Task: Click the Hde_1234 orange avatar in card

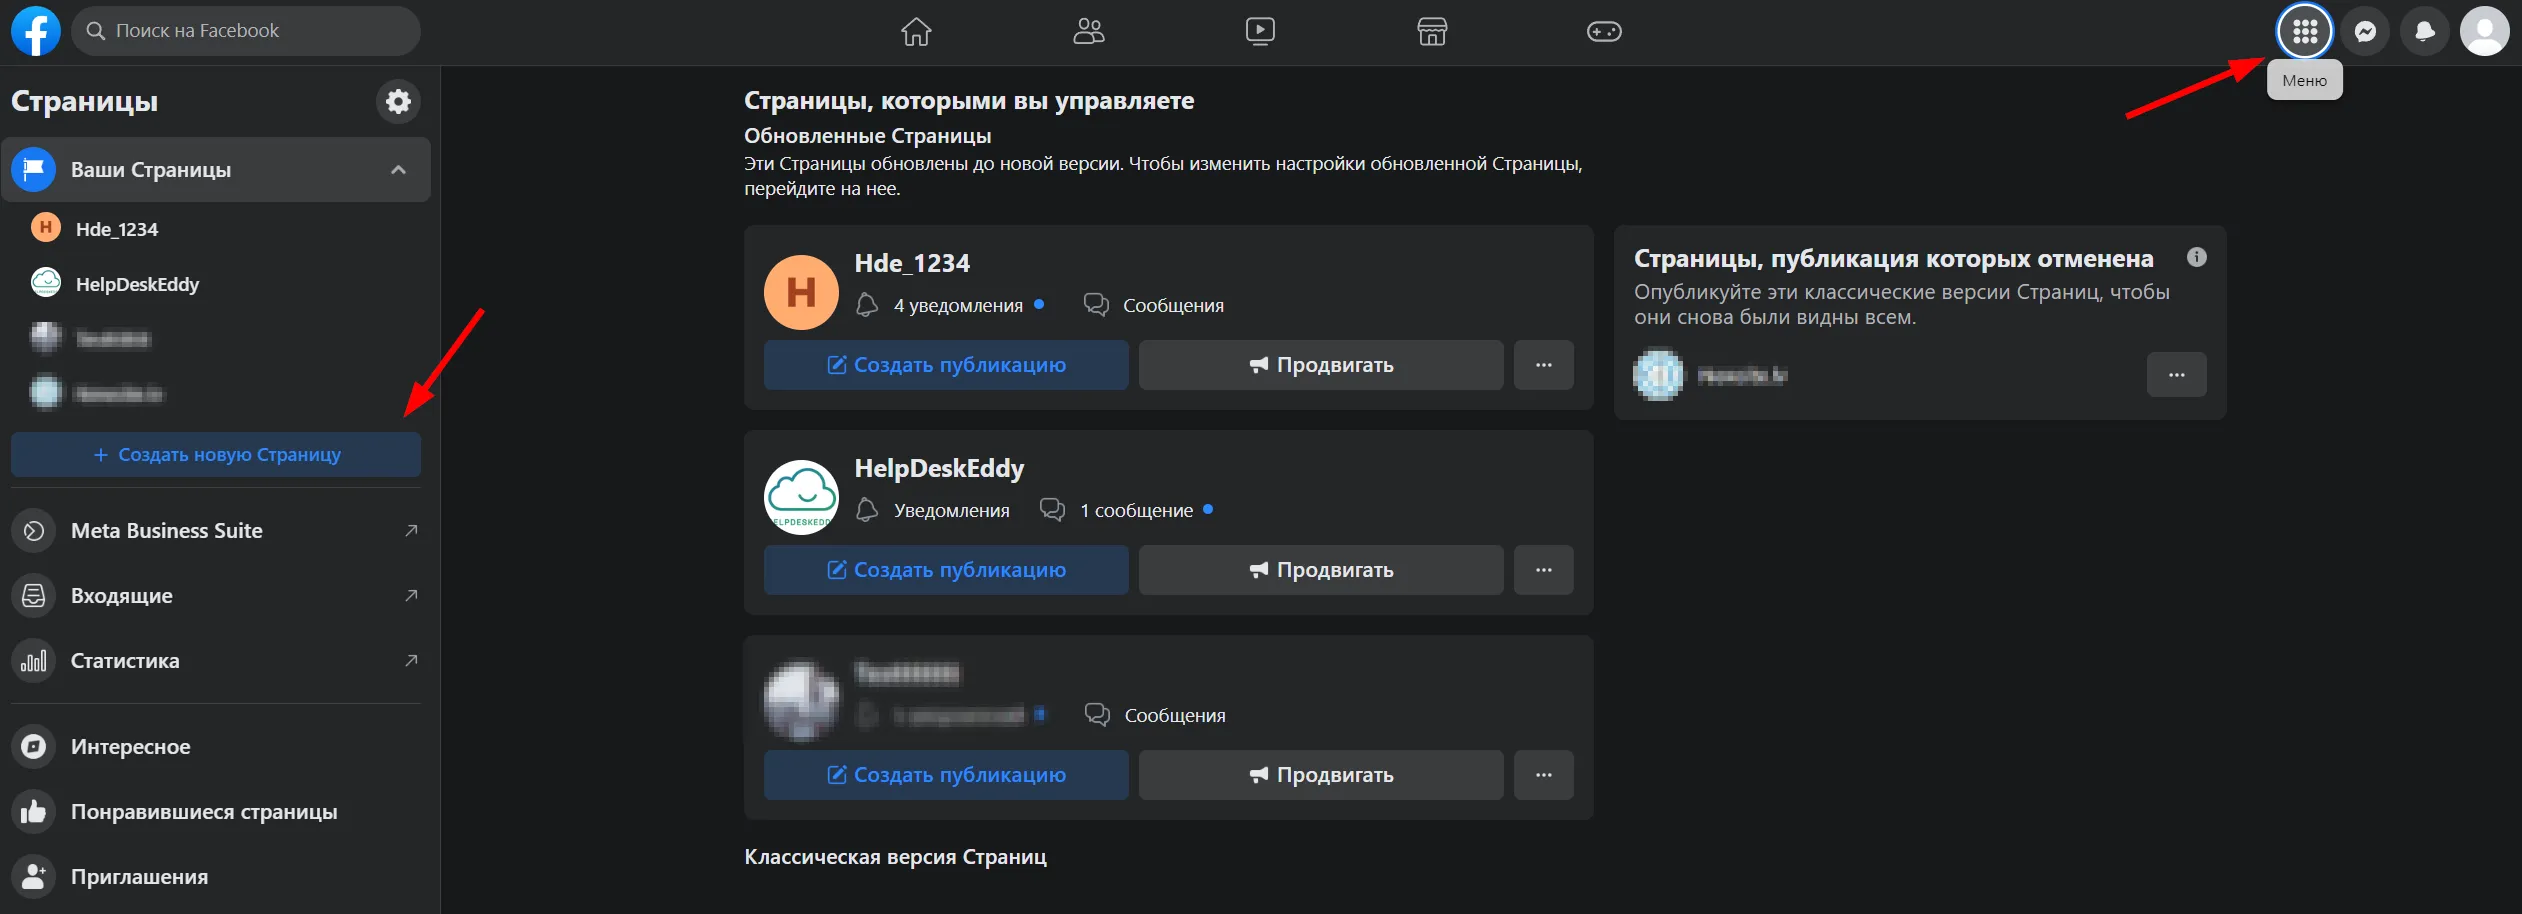Action: 801,292
